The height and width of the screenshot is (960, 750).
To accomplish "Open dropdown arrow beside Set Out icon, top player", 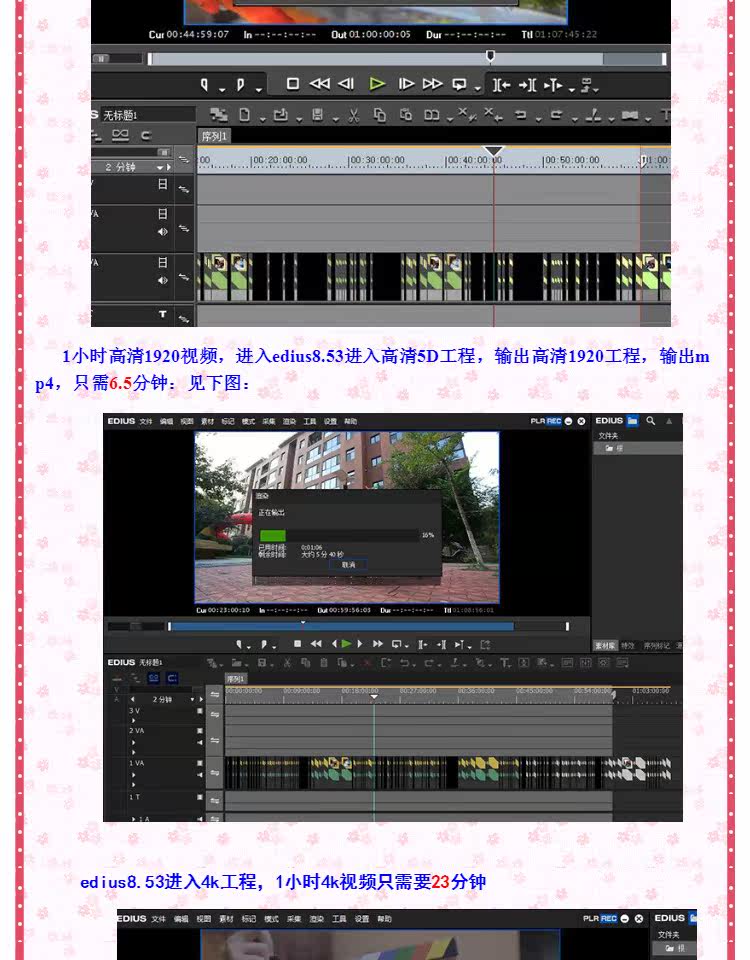I will tap(259, 90).
